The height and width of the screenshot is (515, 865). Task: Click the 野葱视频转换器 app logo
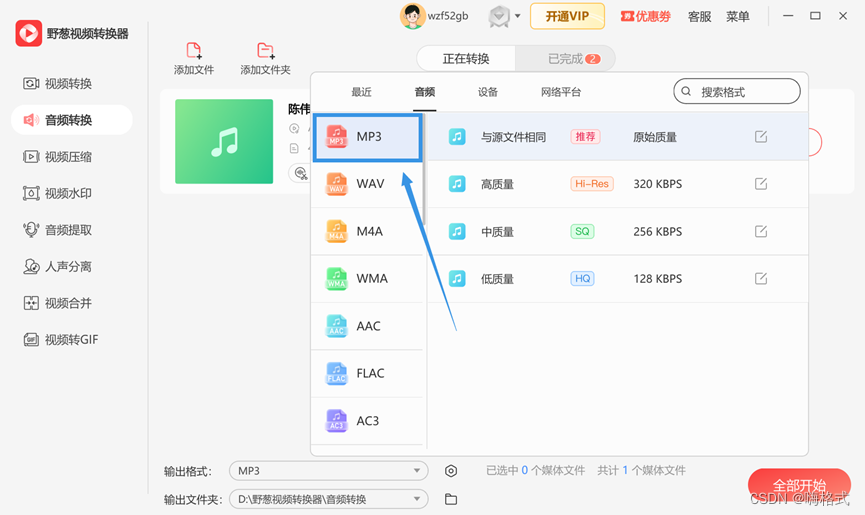coord(29,33)
